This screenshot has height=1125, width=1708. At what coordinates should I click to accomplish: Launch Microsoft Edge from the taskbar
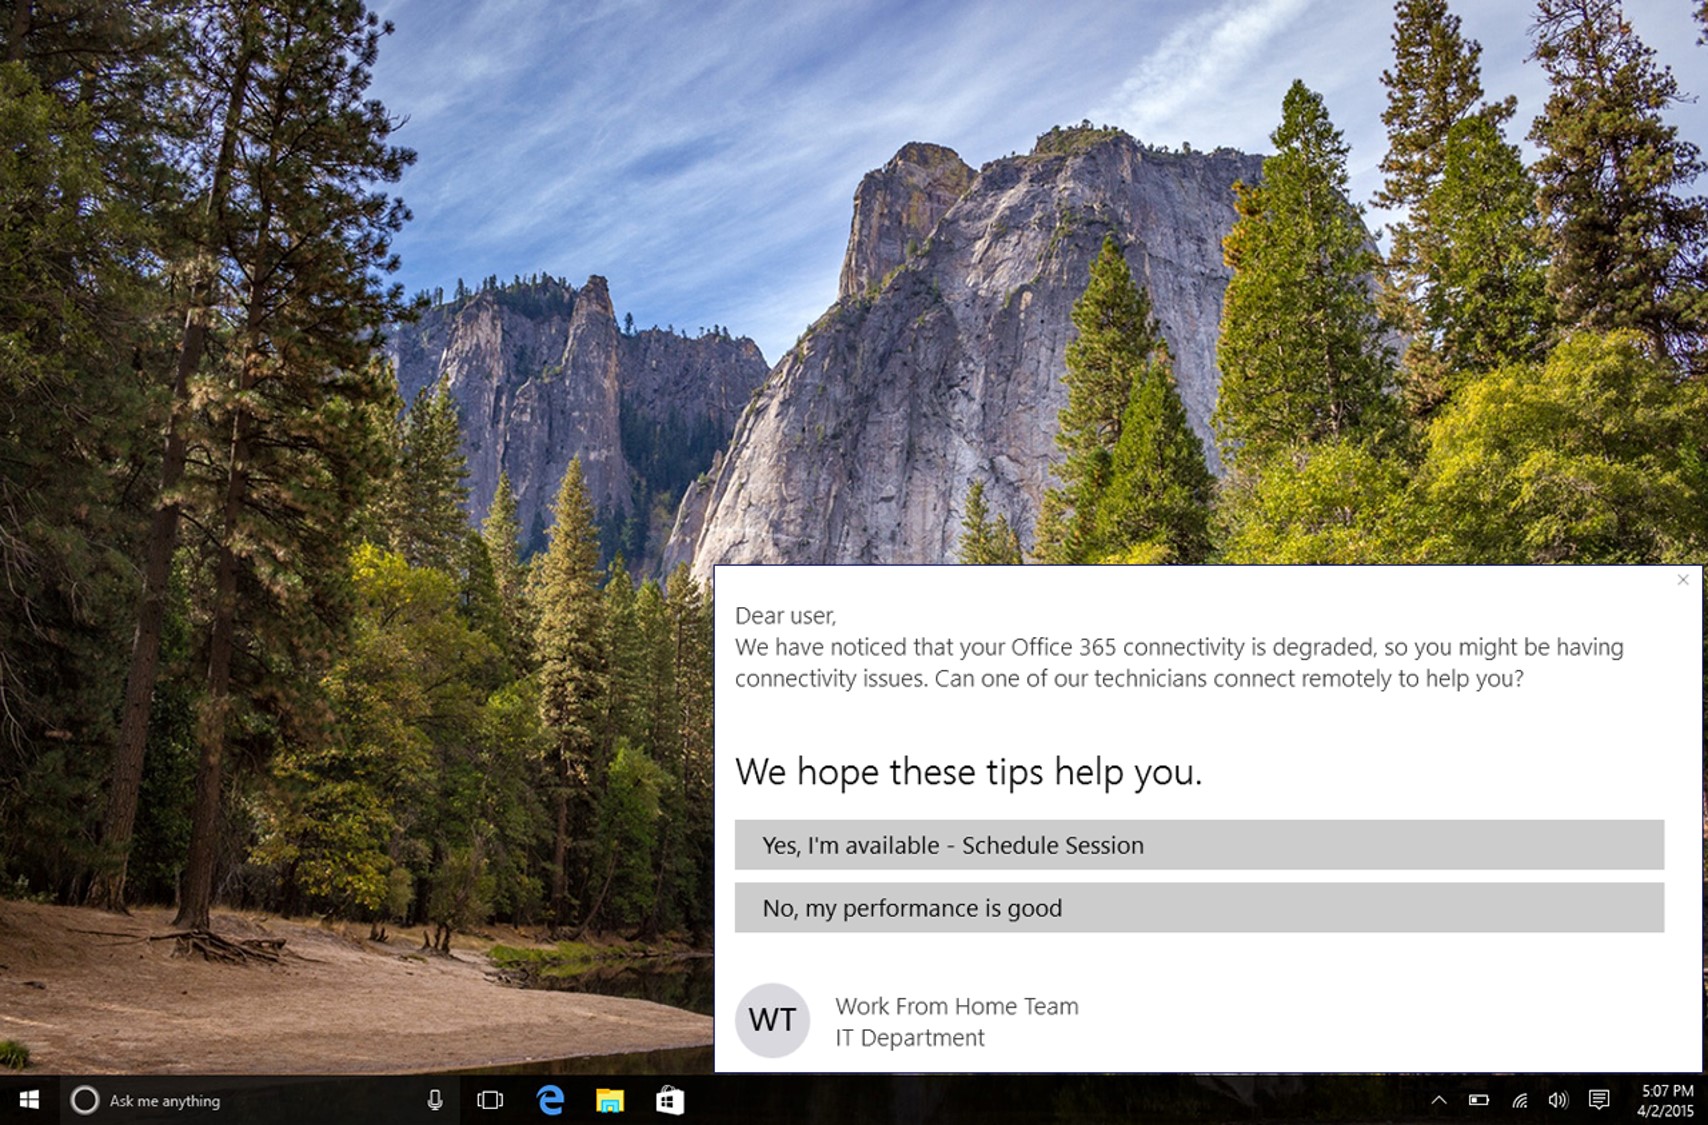pos(550,1100)
